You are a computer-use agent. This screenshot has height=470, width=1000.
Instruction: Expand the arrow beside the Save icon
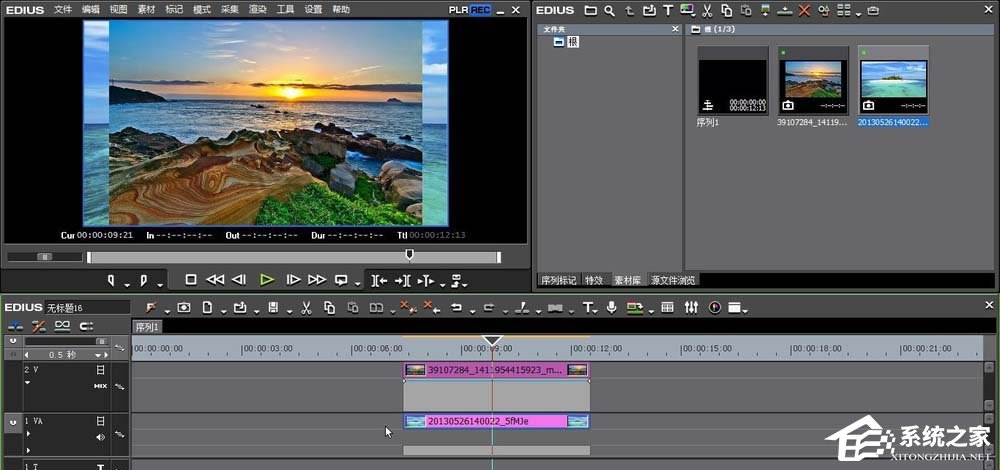coord(288,310)
